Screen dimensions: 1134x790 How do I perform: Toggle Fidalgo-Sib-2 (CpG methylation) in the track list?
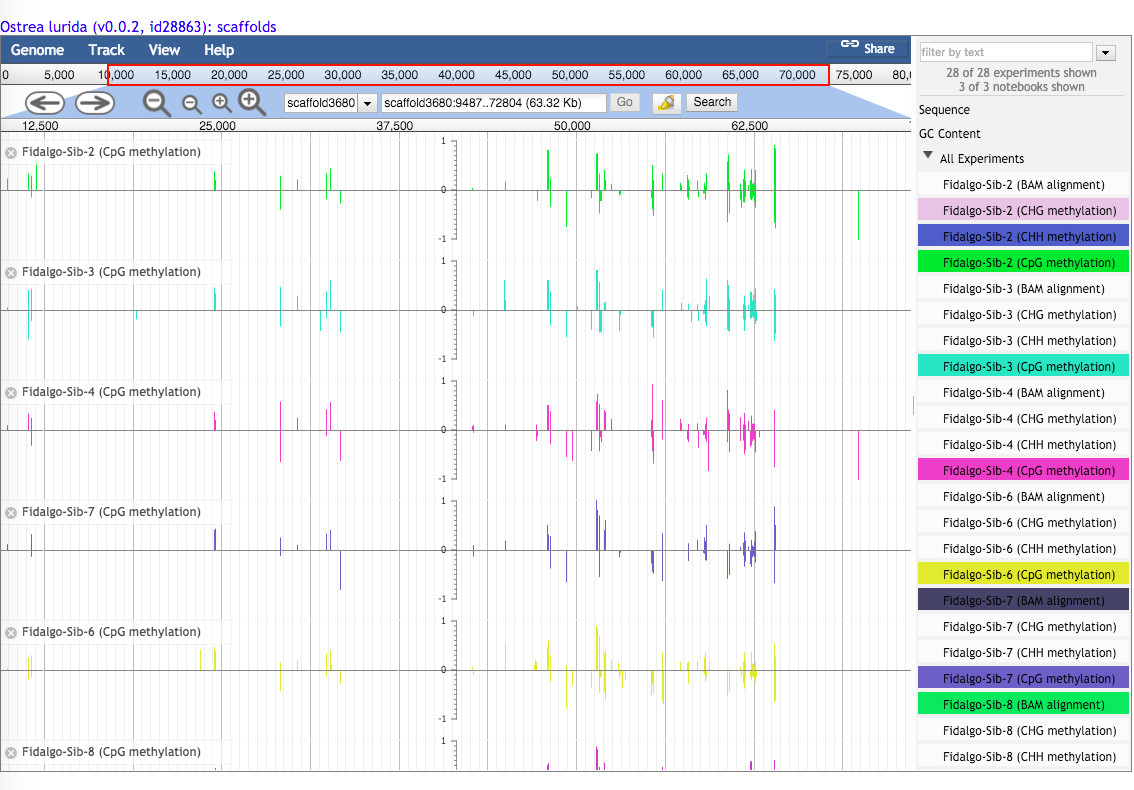[1023, 263]
